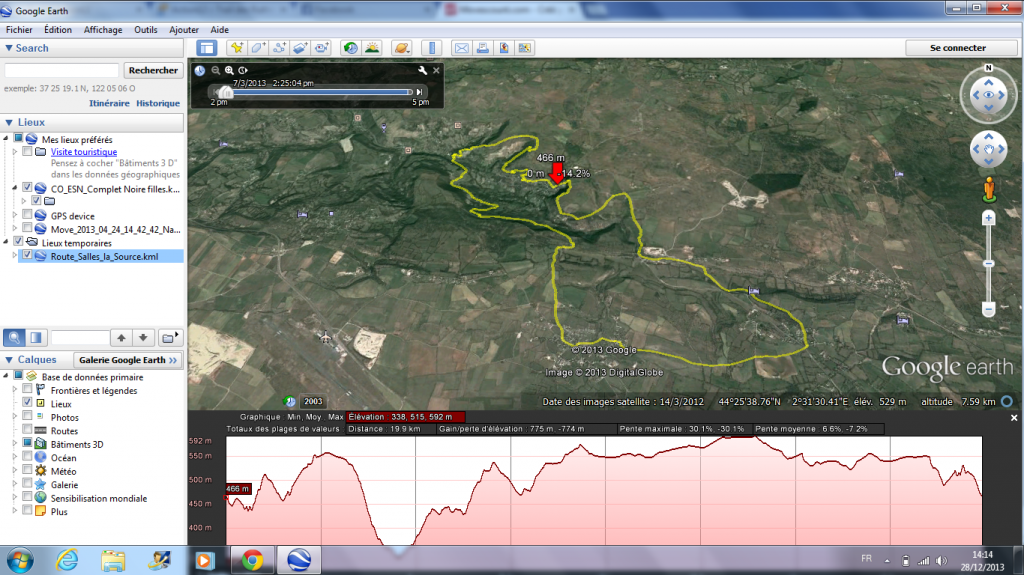Image resolution: width=1024 pixels, height=575 pixels.
Task: Collapse Lieux temporaires folder
Action: (x=6, y=242)
